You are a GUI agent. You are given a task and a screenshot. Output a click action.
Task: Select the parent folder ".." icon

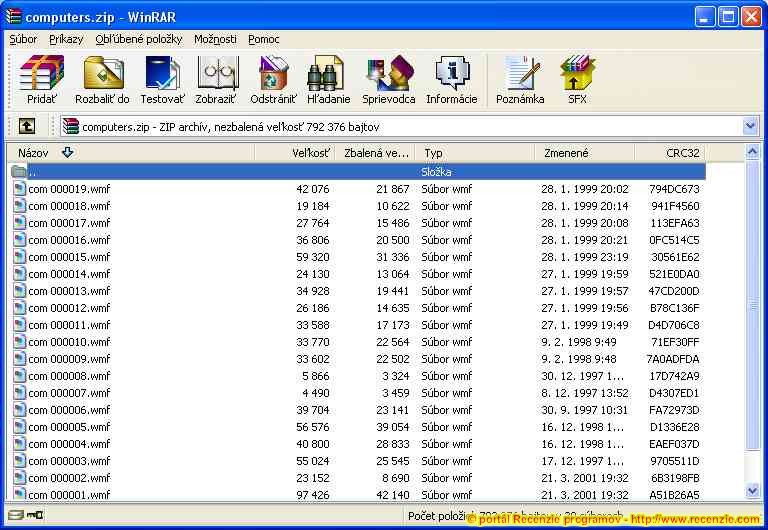point(19,171)
